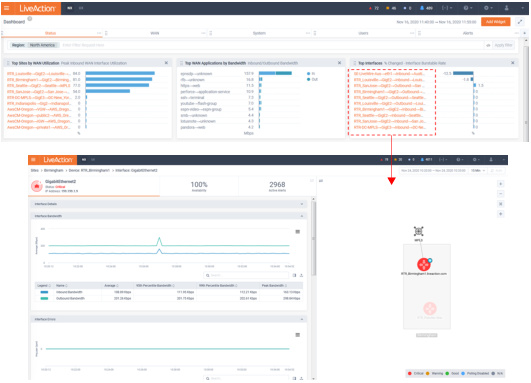Open options ellipsis on WAN tab
This screenshot has height=383, width=531.
(203, 33)
